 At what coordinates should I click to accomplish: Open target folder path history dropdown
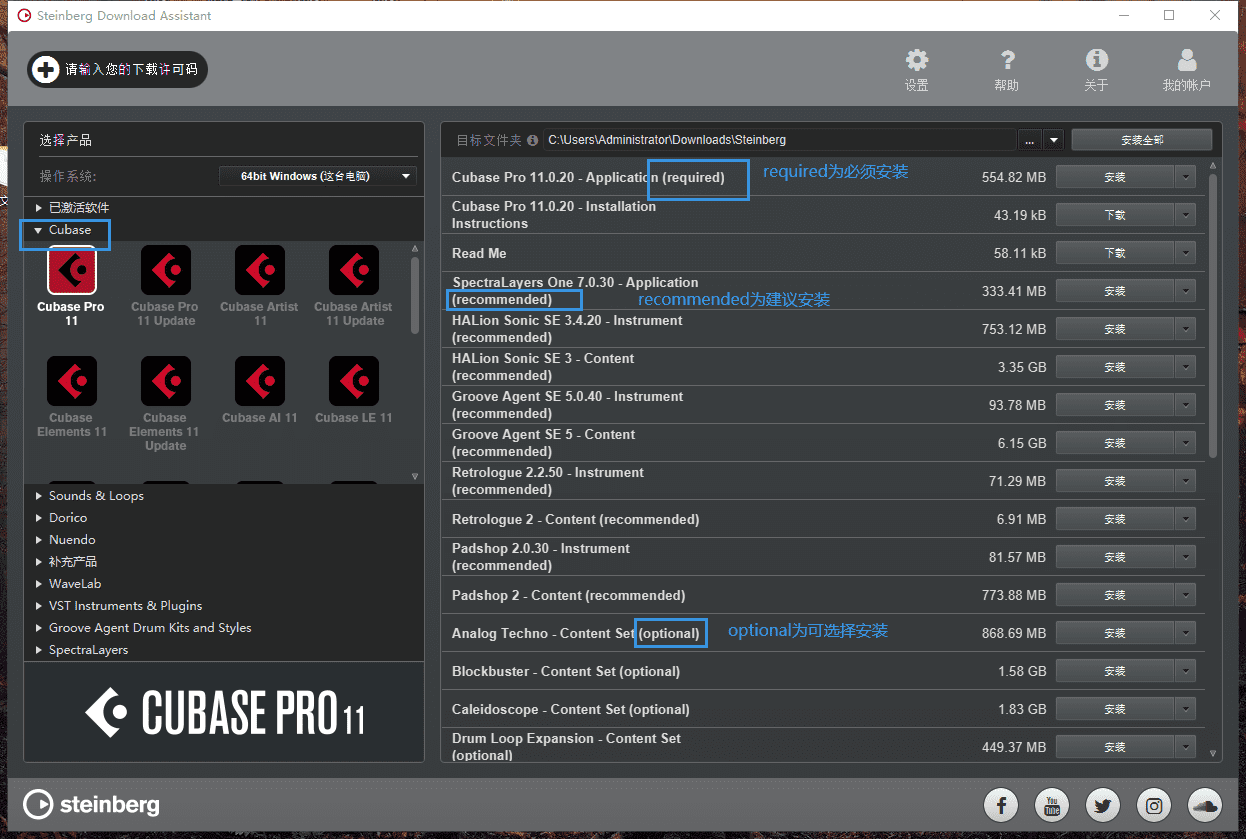[x=1053, y=140]
